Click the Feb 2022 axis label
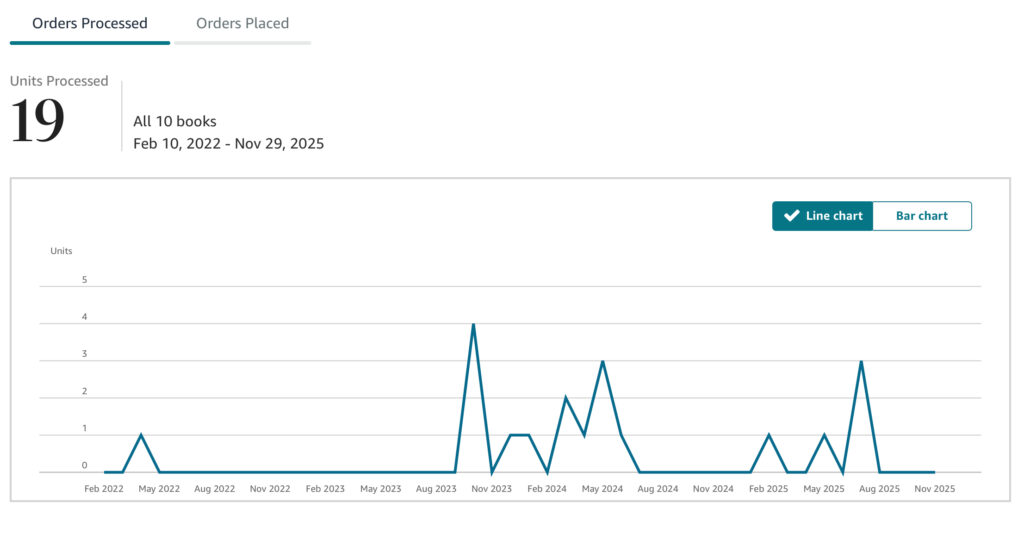This screenshot has width=1024, height=540. [104, 489]
